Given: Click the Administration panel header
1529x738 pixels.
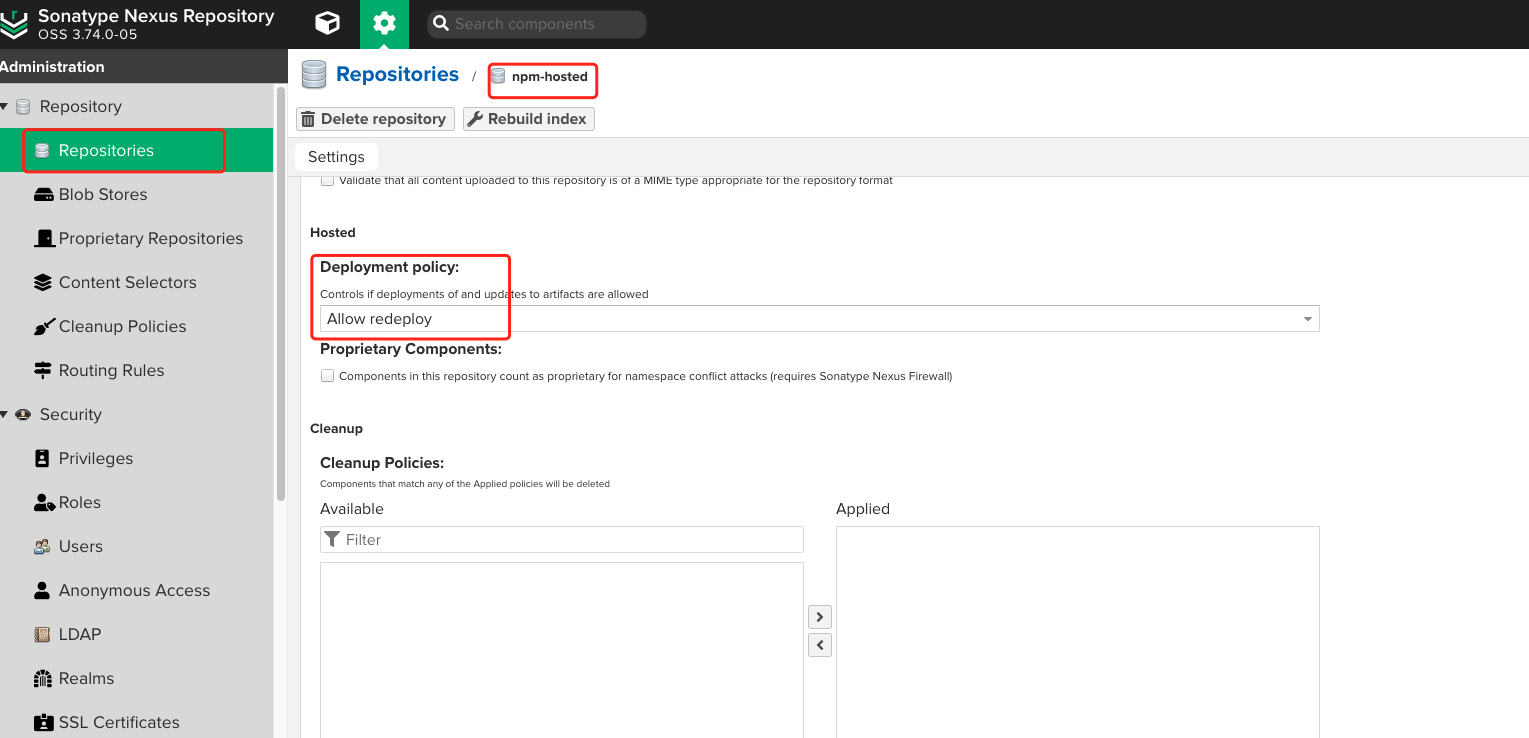Looking at the screenshot, I should tap(143, 67).
